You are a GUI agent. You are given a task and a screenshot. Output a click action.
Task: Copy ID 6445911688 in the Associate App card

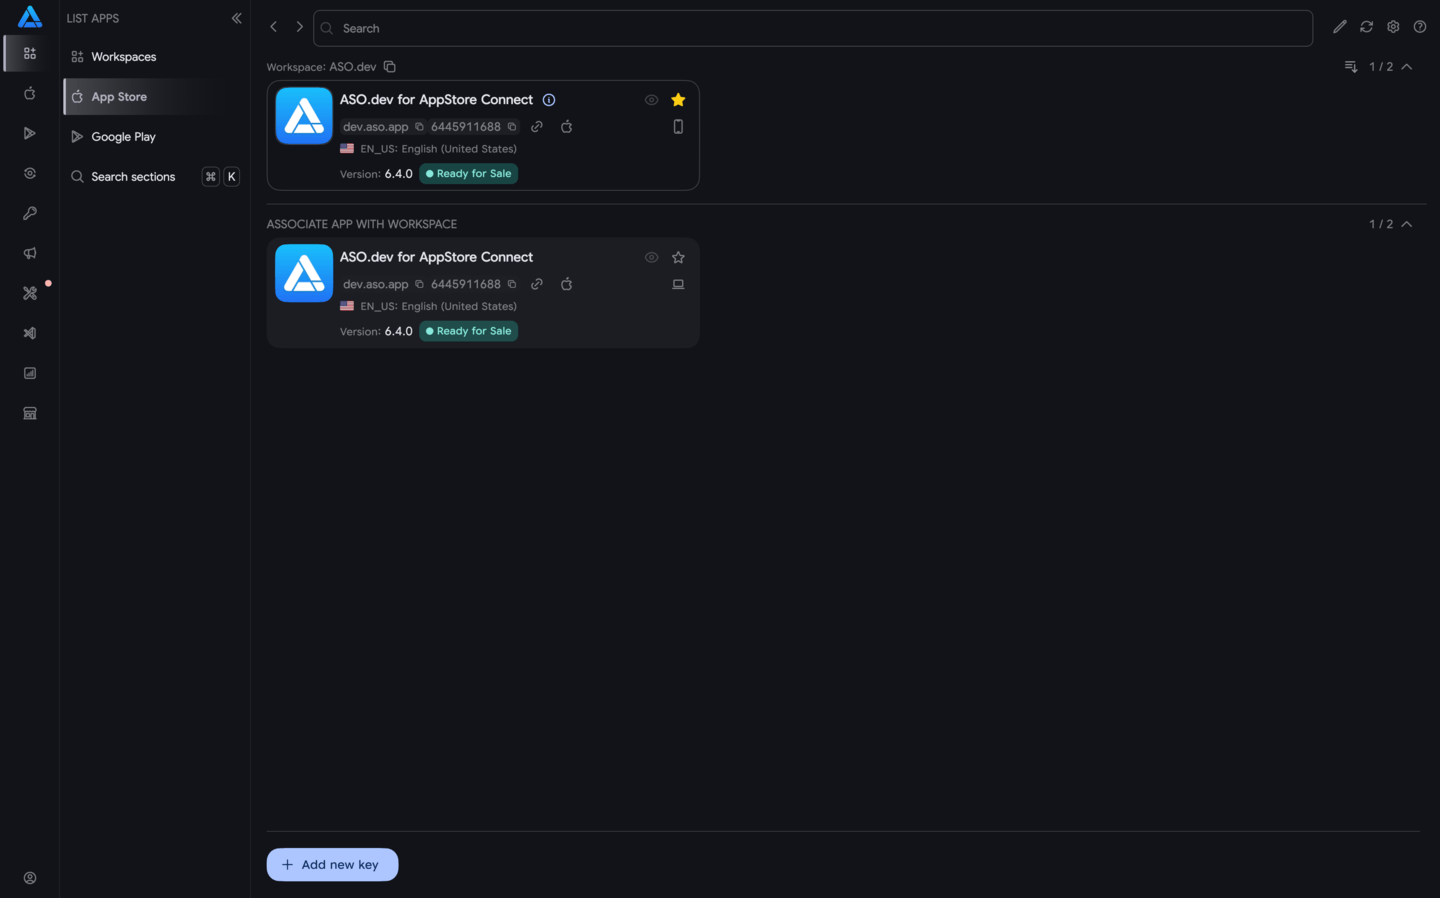pyautogui.click(x=512, y=284)
